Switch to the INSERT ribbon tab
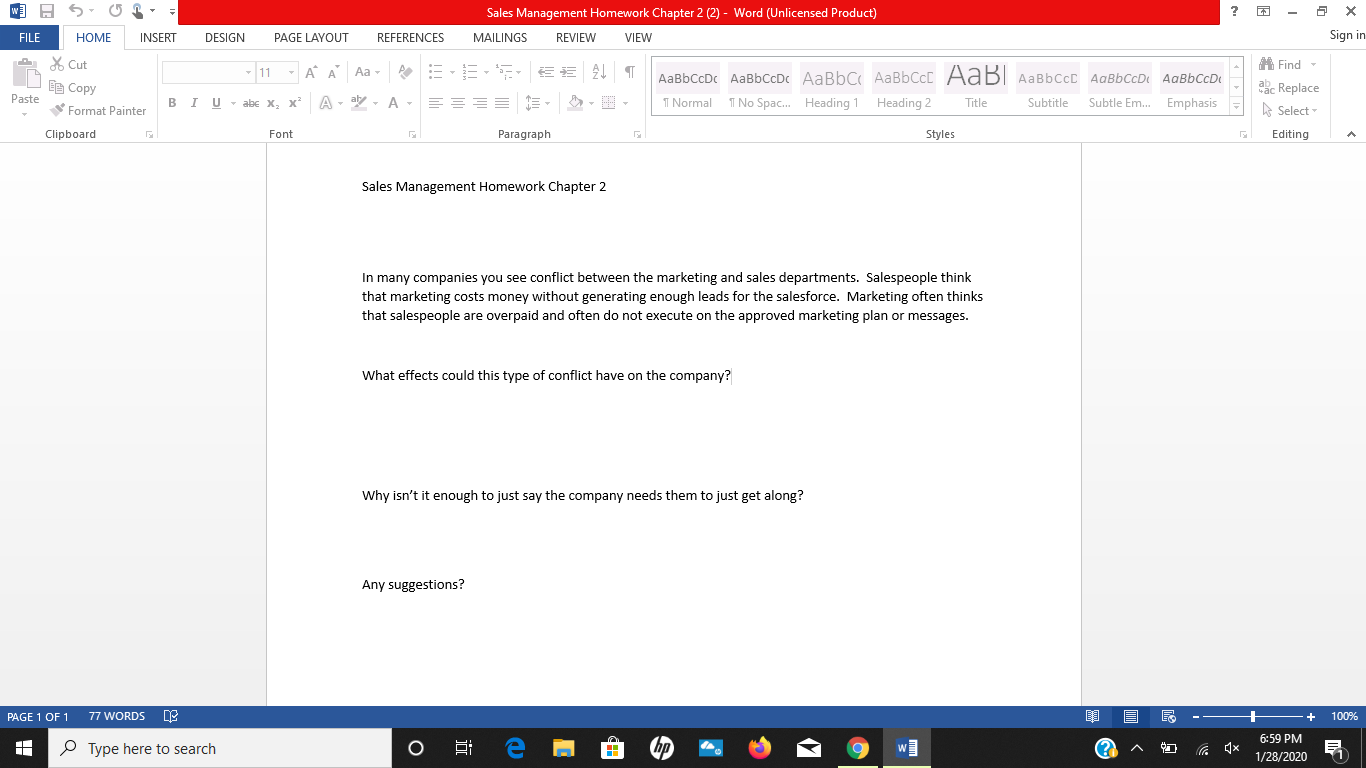 [157, 37]
